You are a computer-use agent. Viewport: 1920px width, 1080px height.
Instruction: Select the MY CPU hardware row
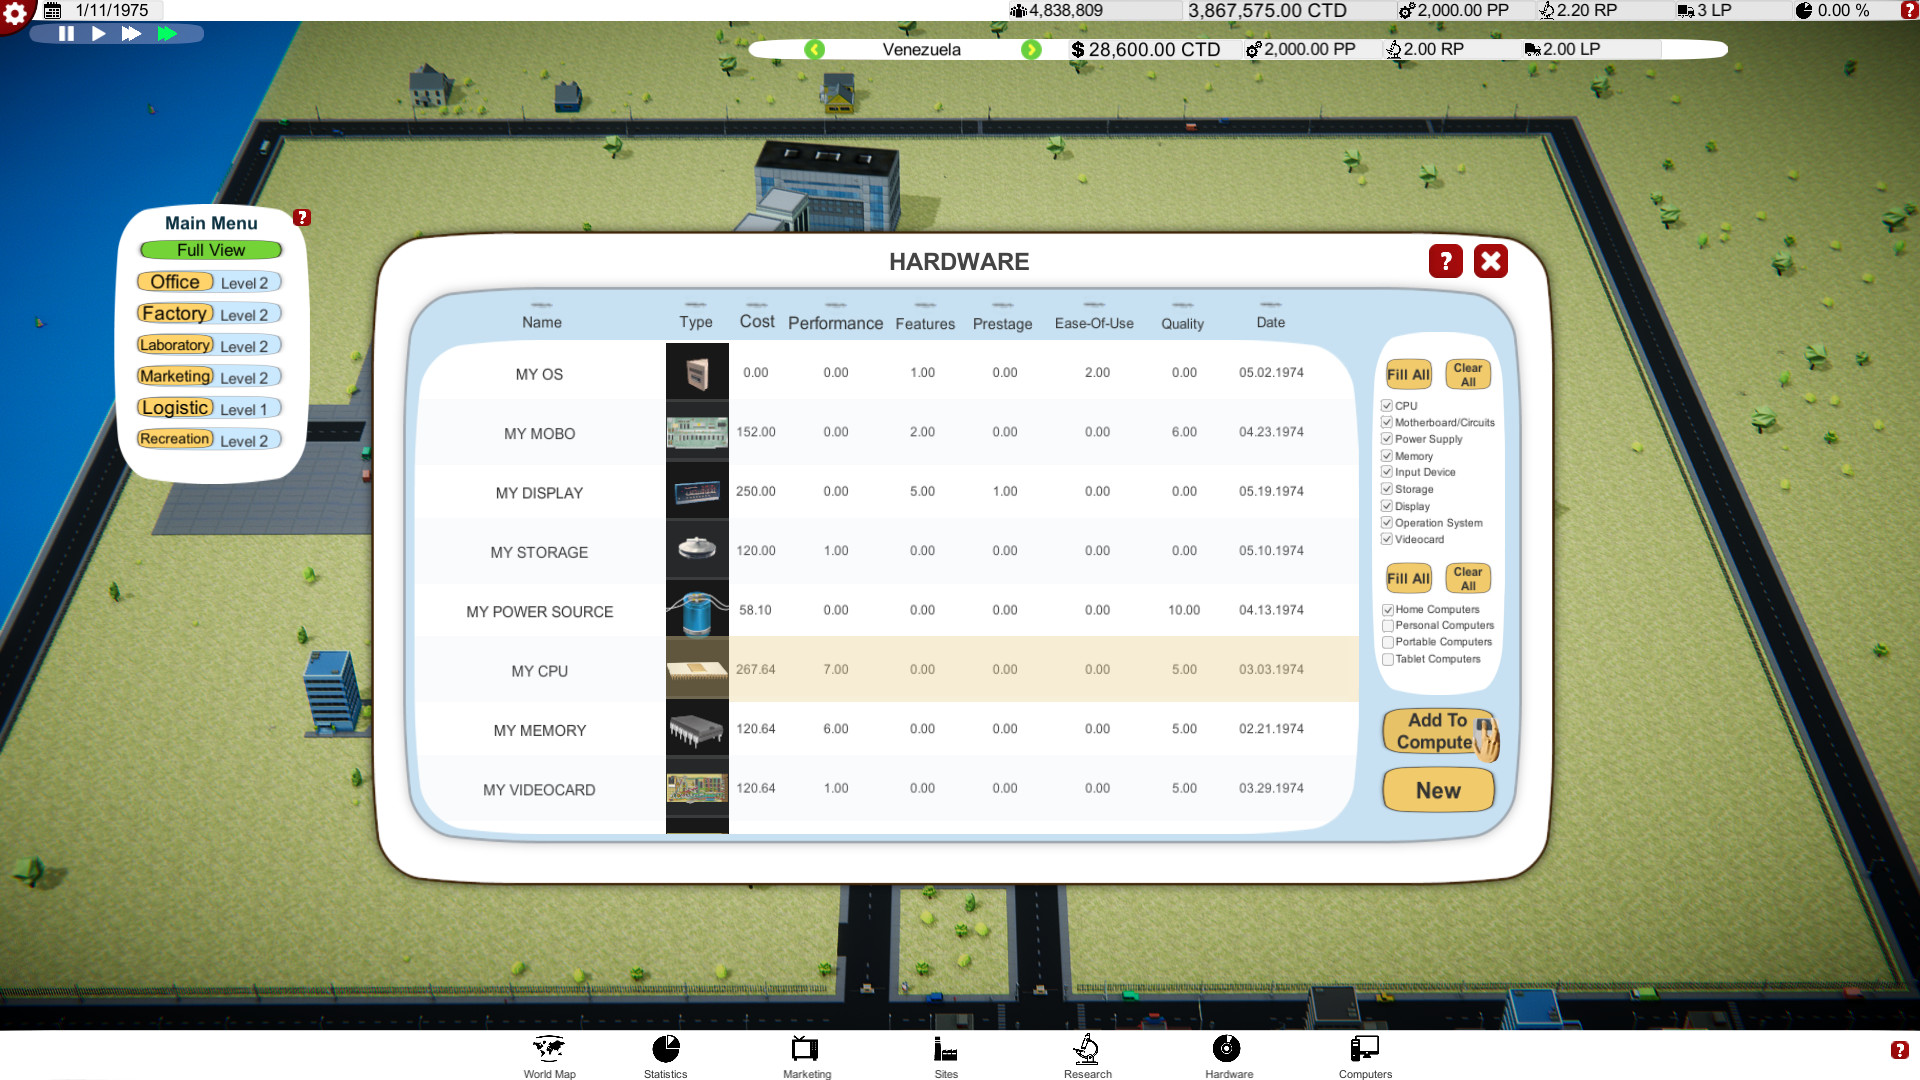coord(540,671)
